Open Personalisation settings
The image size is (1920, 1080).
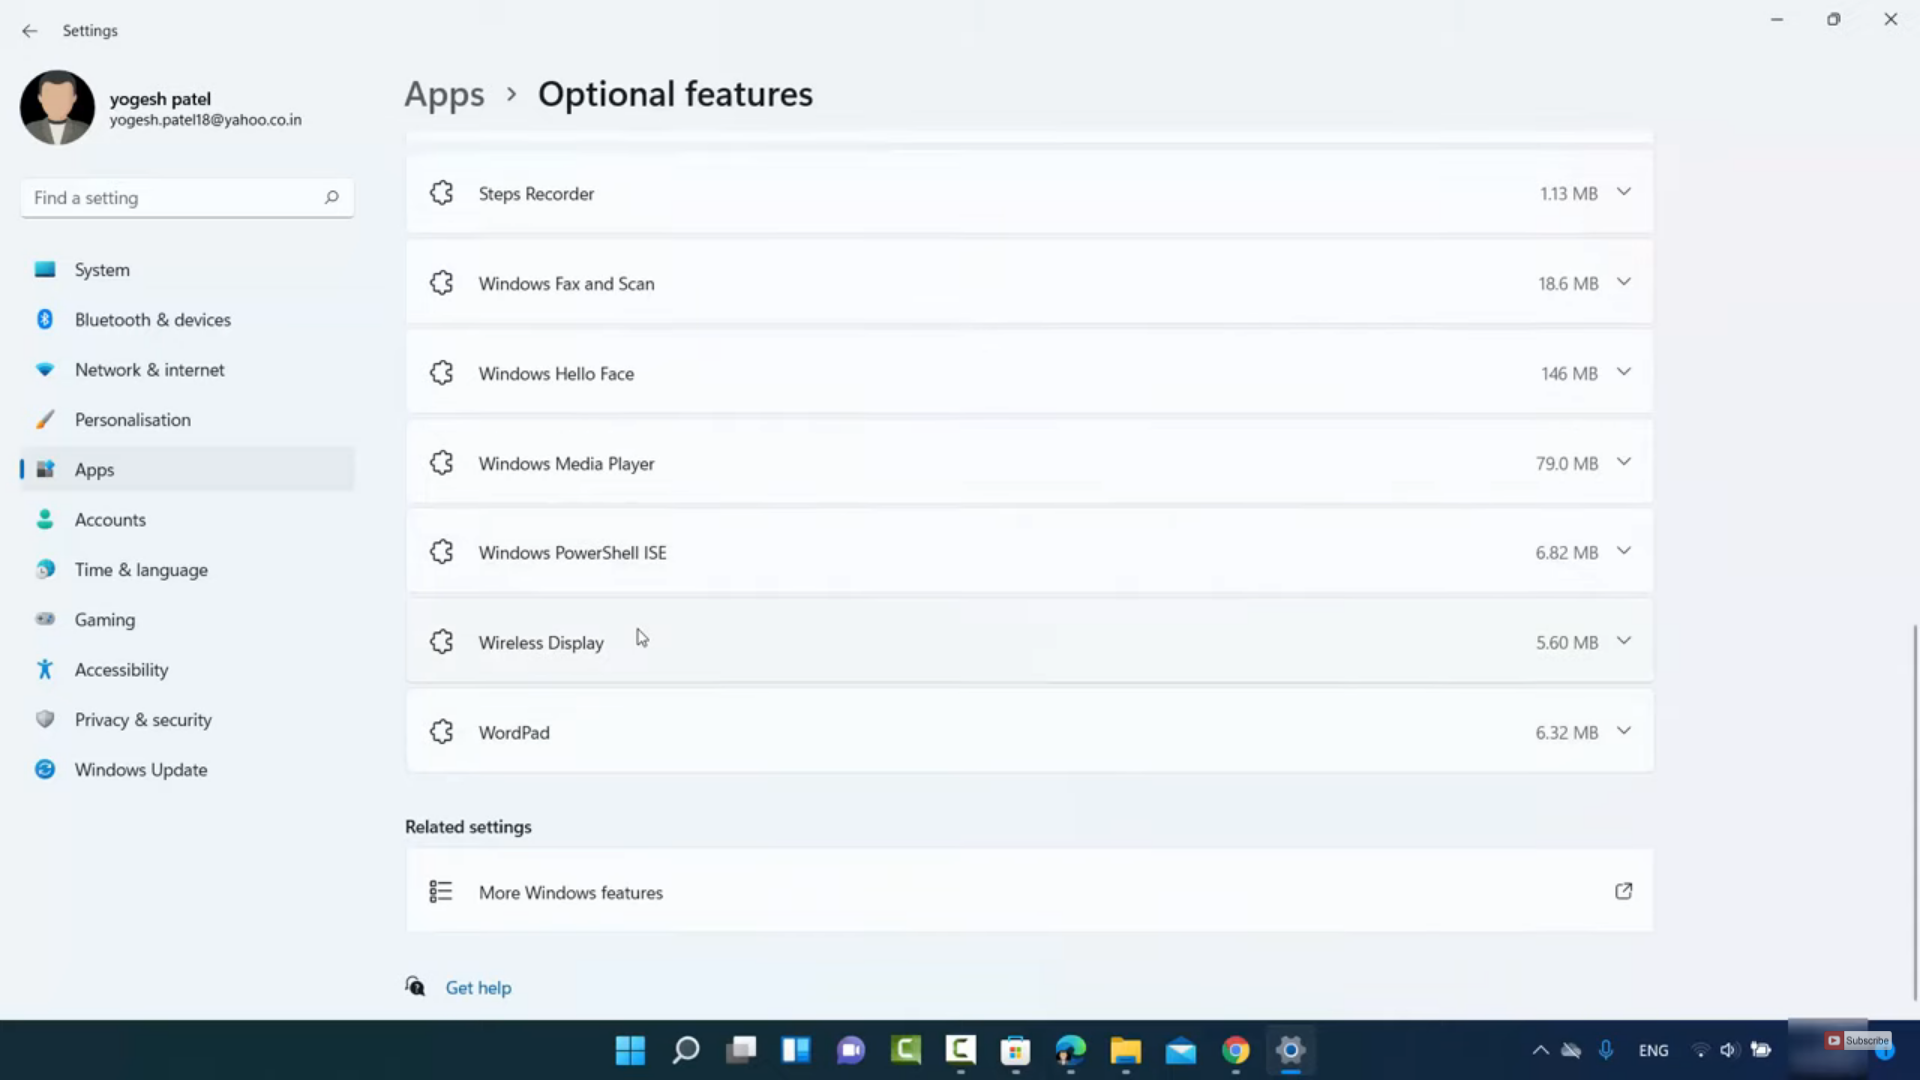tap(187, 420)
